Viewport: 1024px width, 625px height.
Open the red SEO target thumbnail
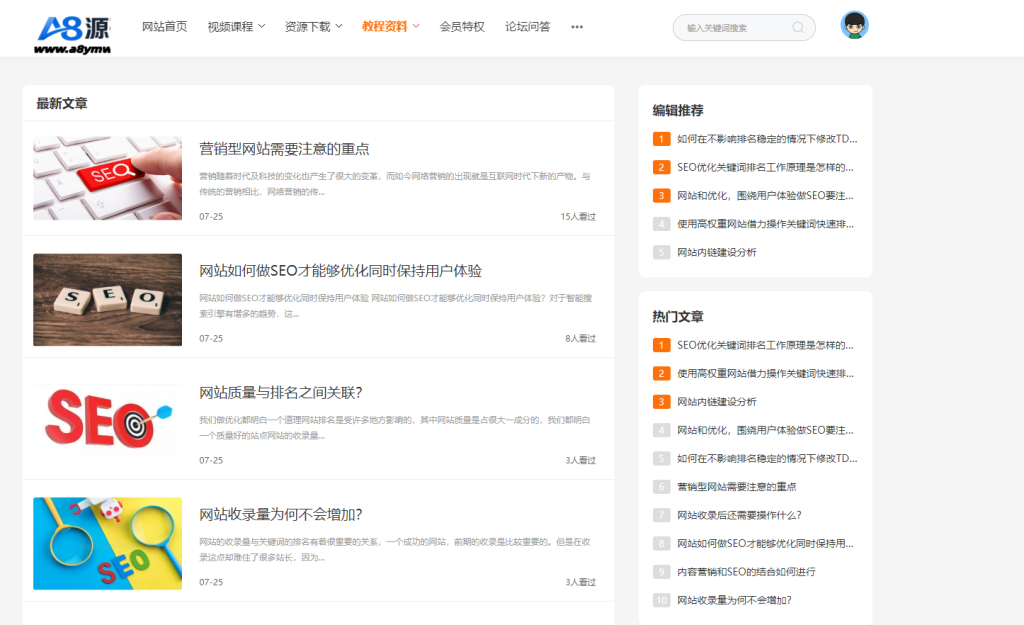pos(108,420)
